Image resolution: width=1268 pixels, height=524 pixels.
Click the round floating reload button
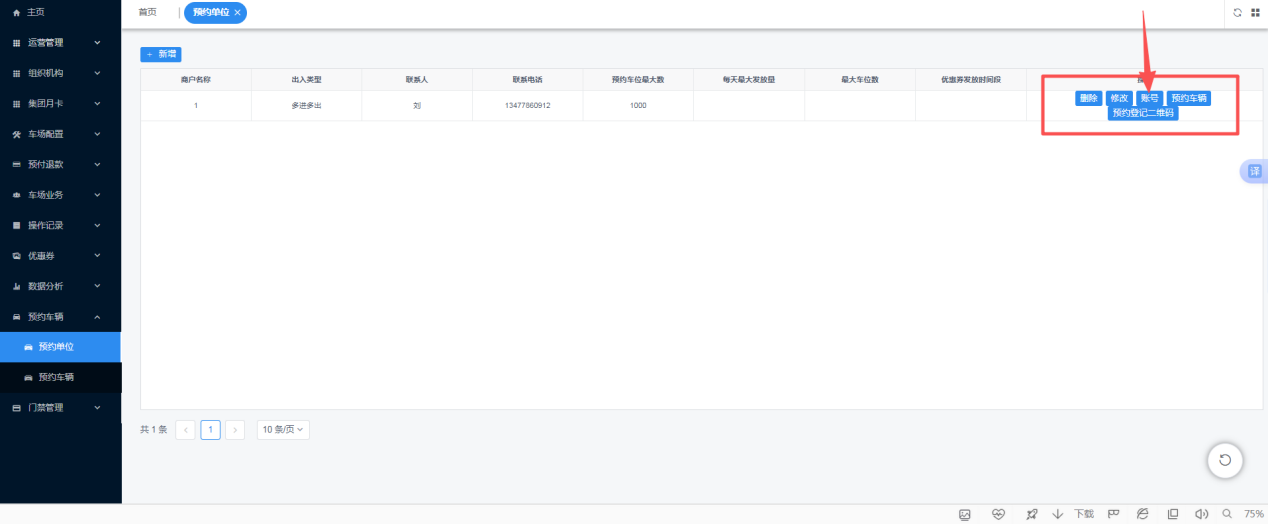point(1225,460)
